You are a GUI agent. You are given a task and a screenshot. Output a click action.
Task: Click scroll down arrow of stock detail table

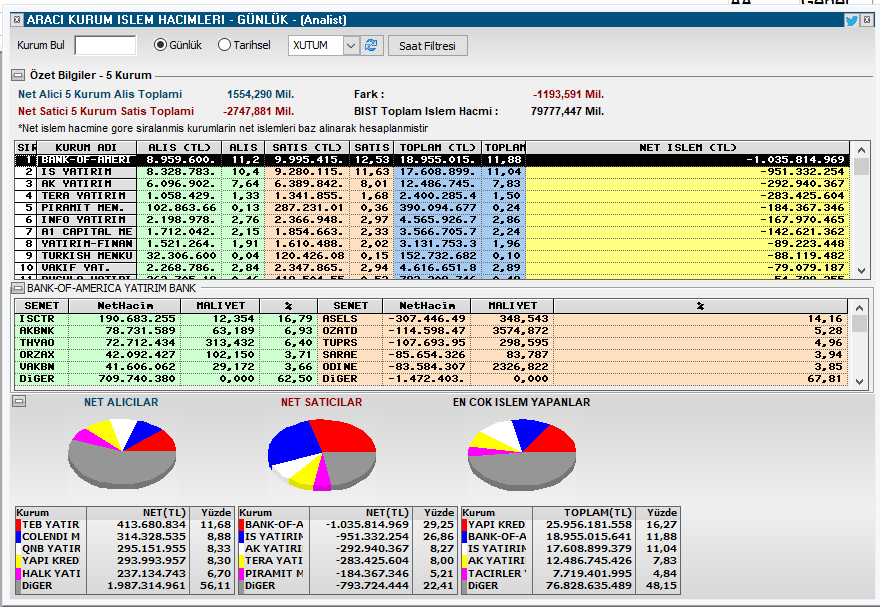click(859, 381)
